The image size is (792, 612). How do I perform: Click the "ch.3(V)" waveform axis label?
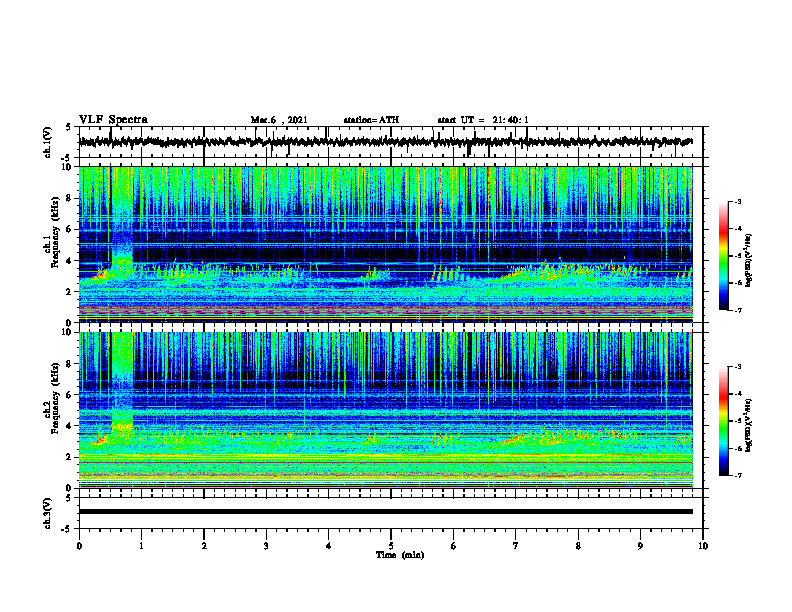point(47,514)
